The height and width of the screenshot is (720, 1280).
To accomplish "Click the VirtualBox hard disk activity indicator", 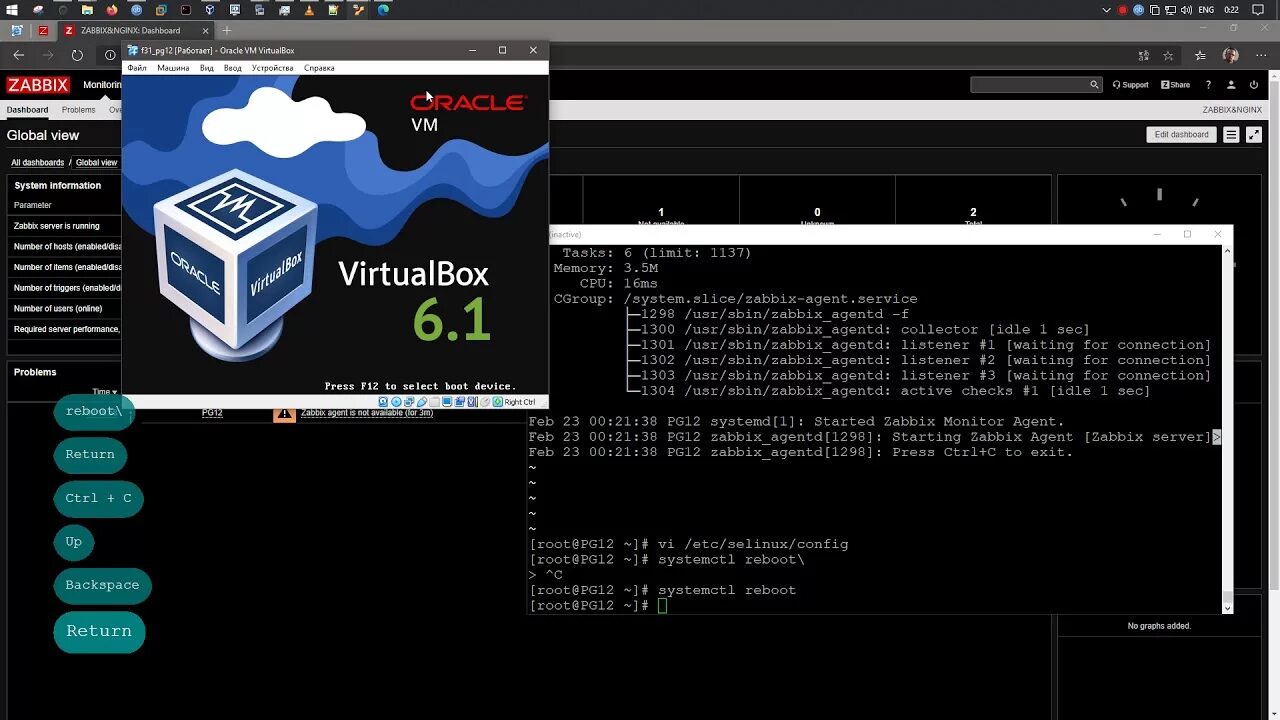I will click(x=384, y=402).
